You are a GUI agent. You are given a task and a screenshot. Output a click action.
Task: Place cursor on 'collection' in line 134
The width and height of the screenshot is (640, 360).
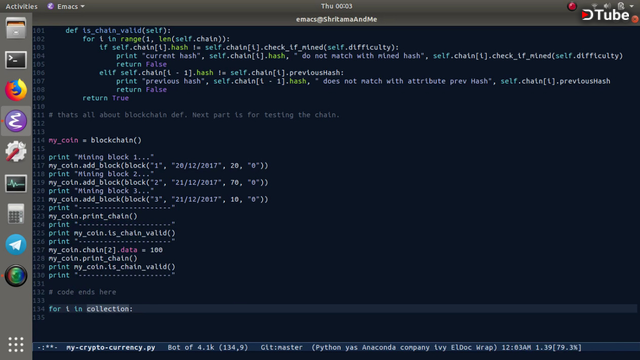point(108,309)
